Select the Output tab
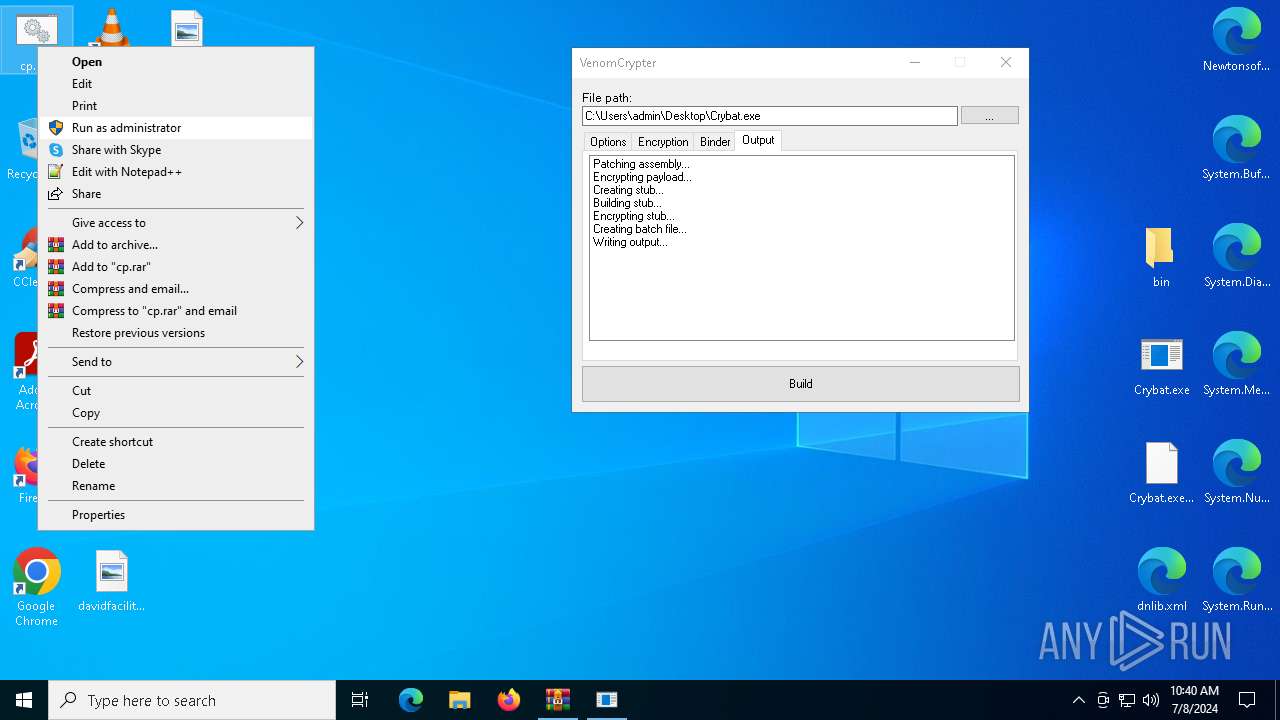1280x720 pixels. [758, 140]
